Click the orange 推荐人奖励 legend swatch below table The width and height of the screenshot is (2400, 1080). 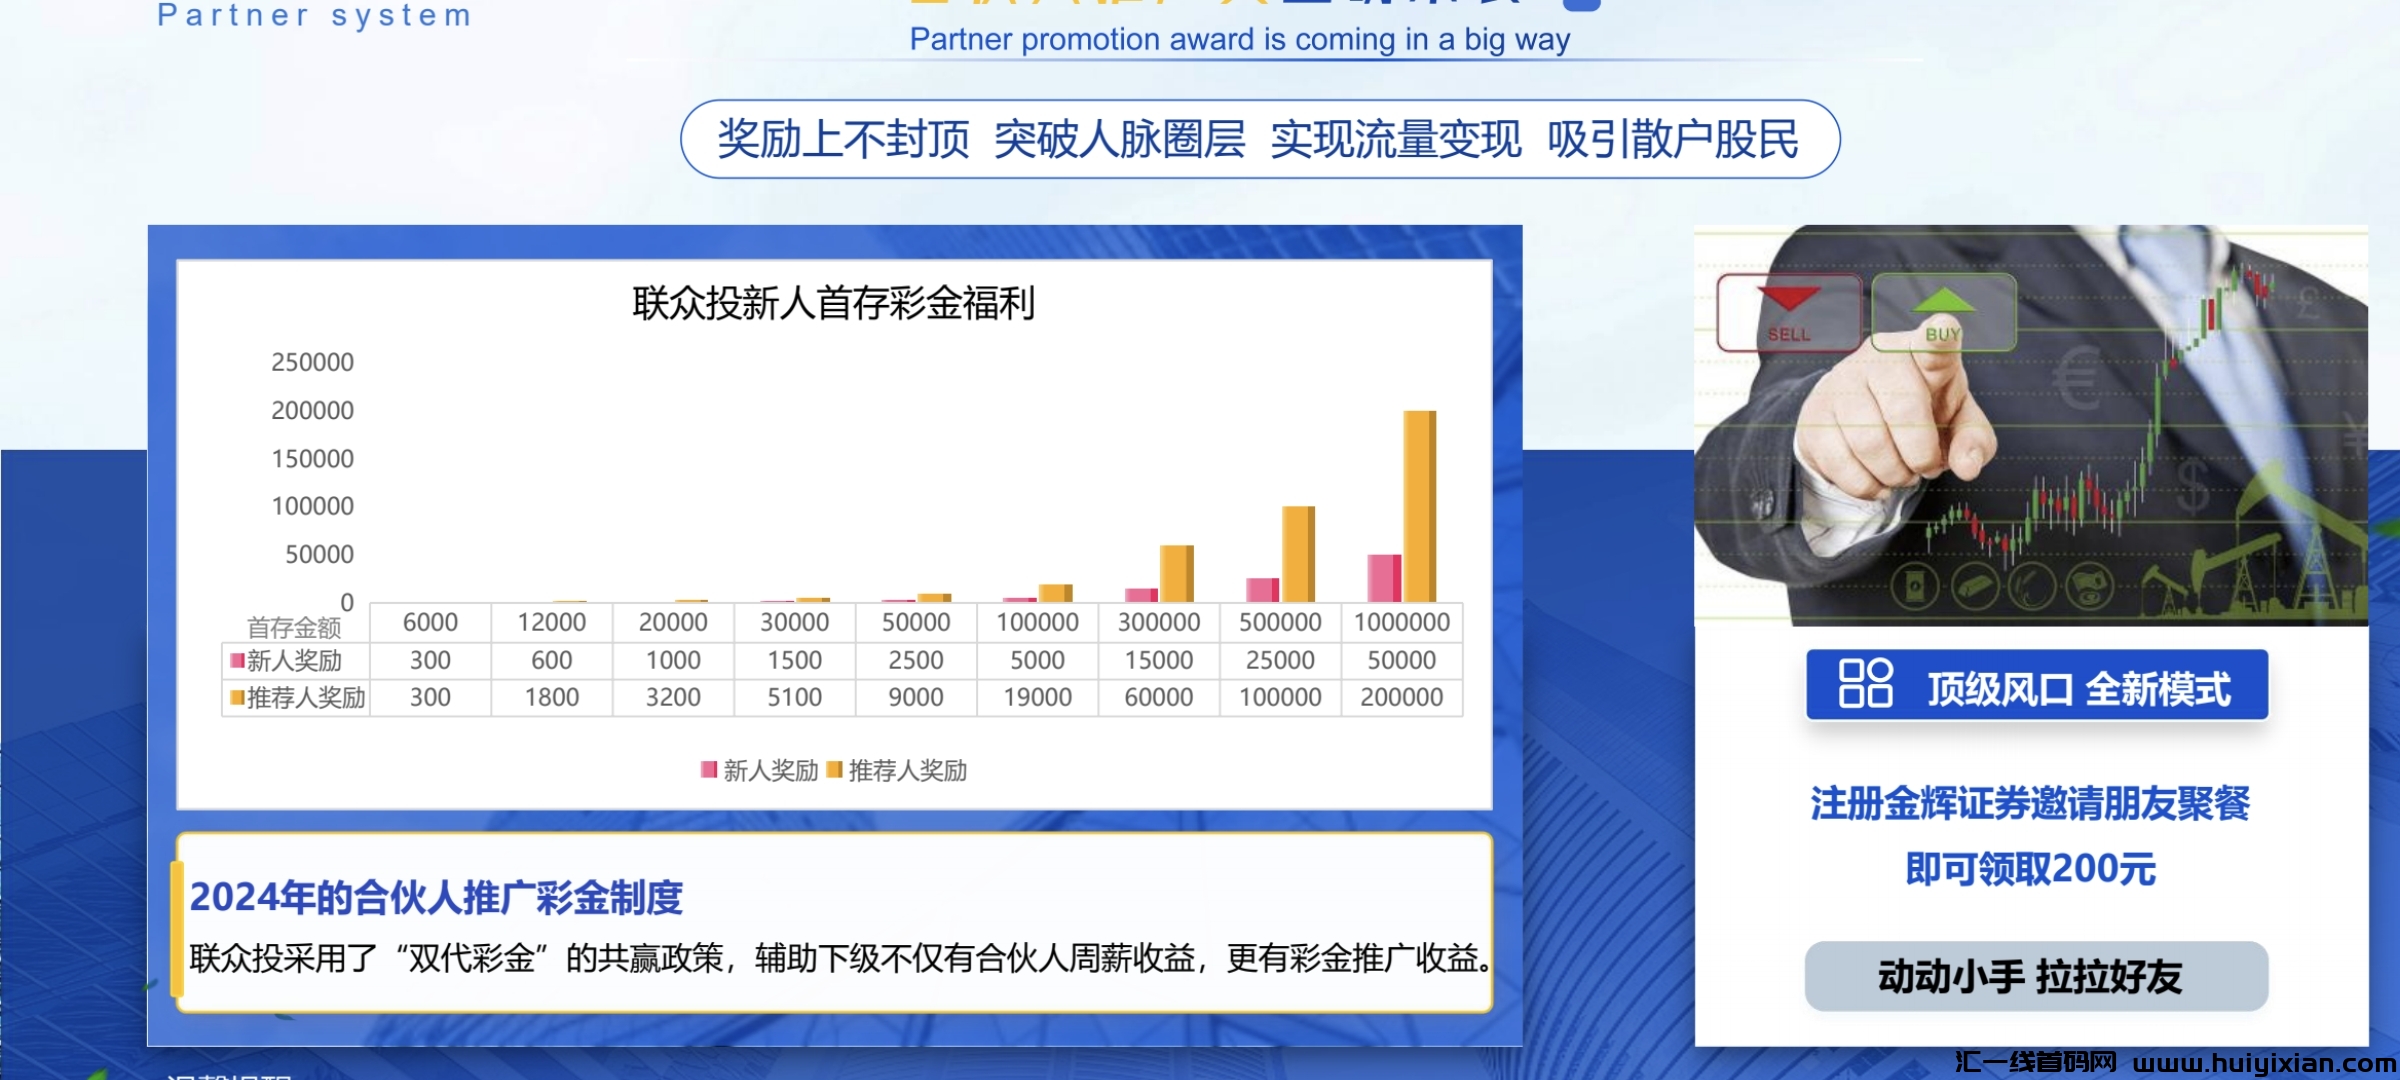click(x=834, y=769)
